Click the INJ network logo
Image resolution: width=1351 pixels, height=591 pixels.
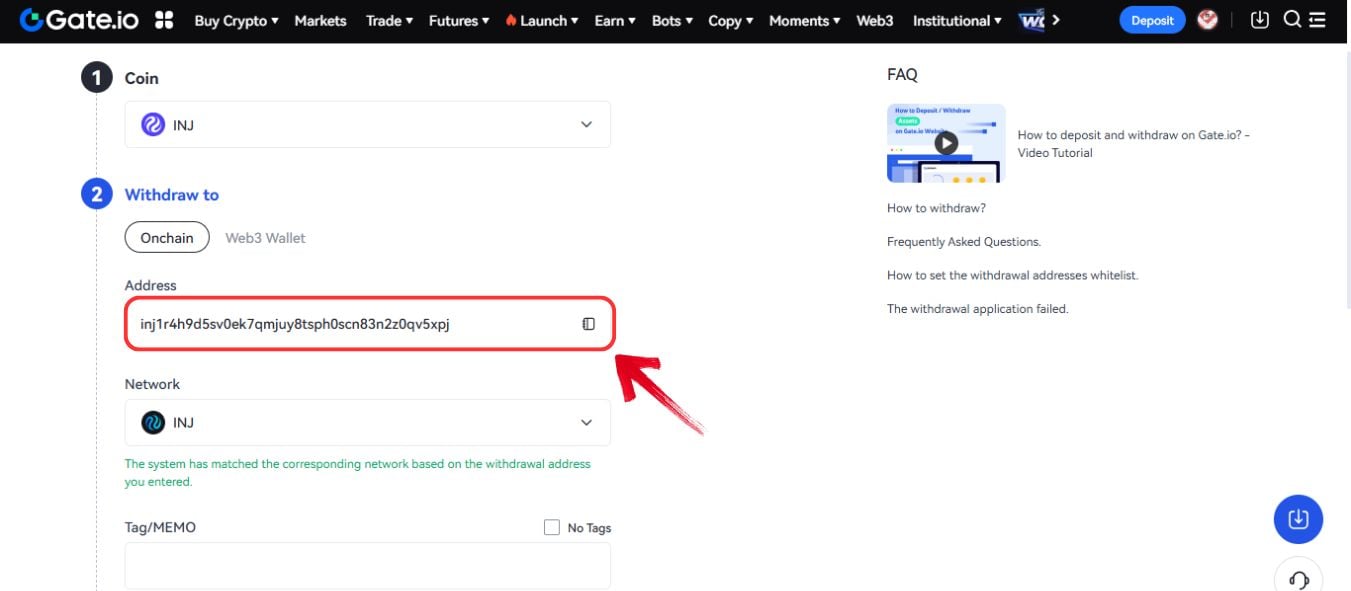point(153,422)
